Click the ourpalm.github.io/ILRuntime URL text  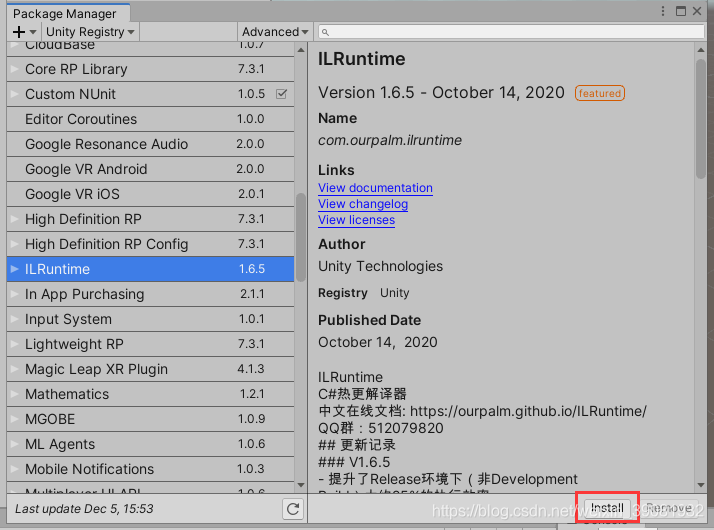(x=528, y=411)
